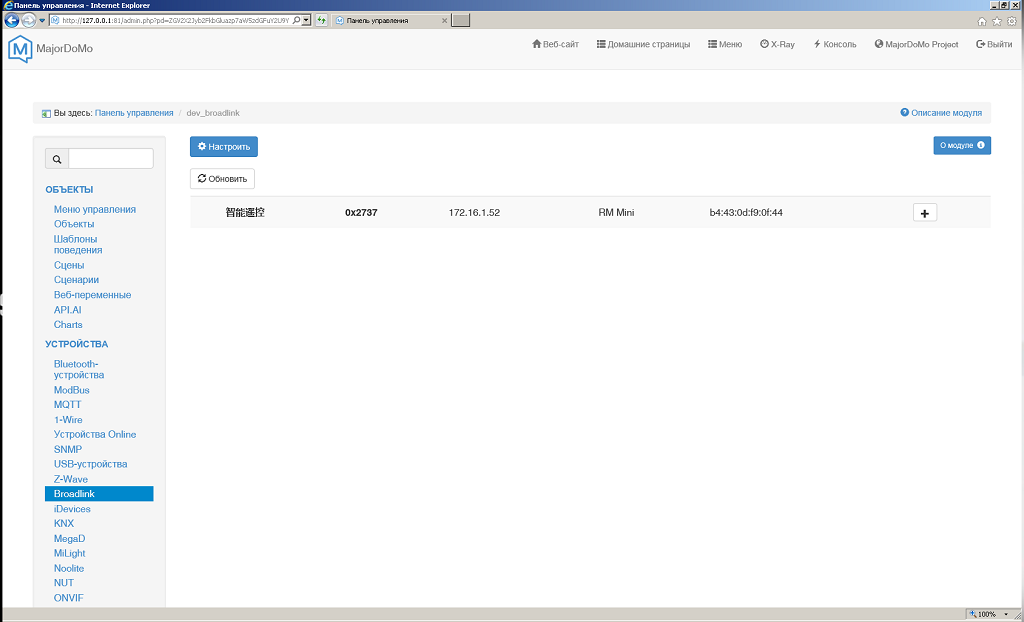Open IE tools gear icon
1024x622 pixels.
[x=1012, y=21]
